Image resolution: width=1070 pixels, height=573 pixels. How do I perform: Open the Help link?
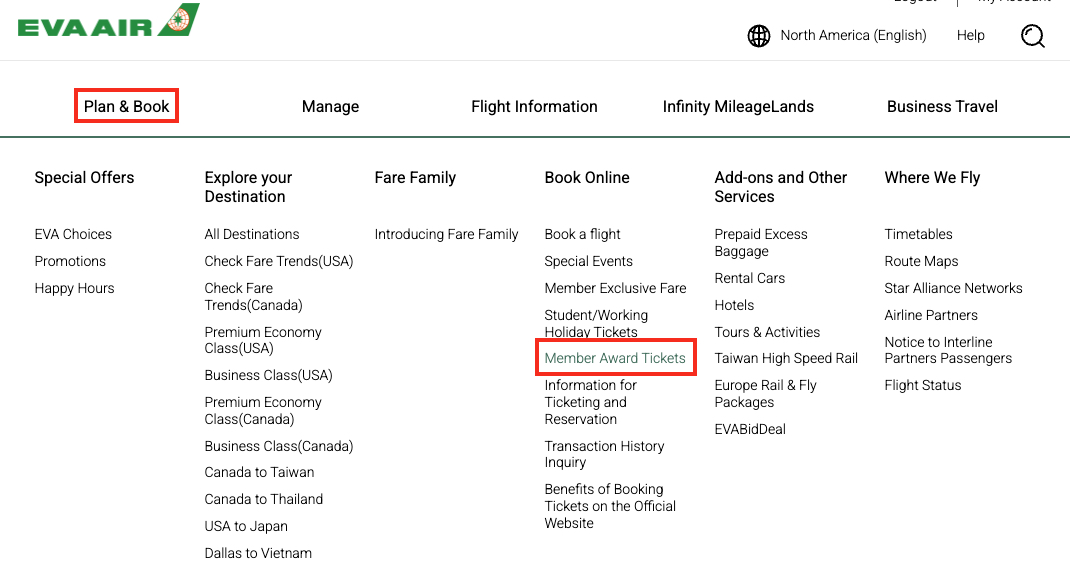pyautogui.click(x=970, y=35)
